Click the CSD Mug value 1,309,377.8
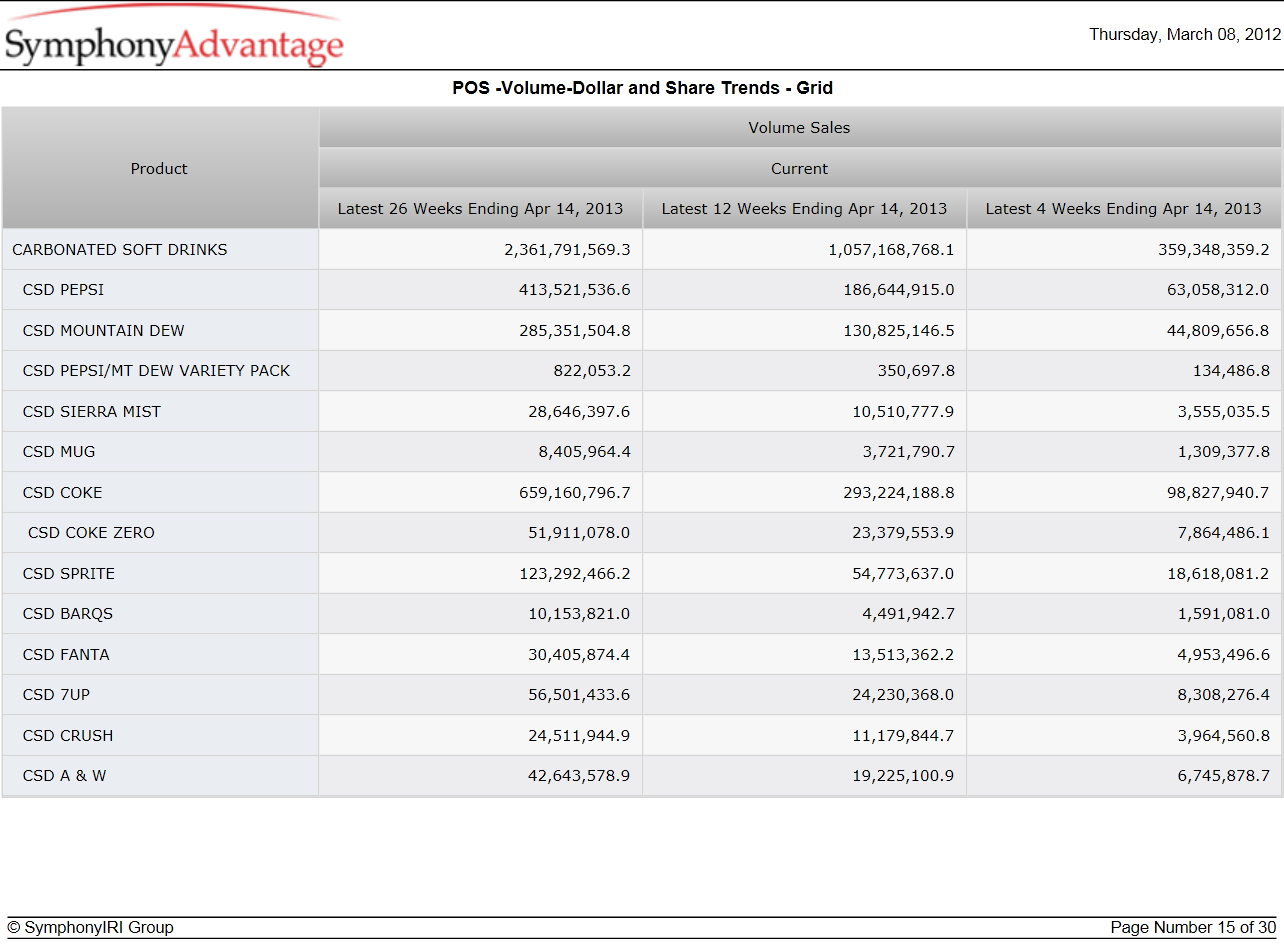The image size is (1284, 946). (1223, 452)
